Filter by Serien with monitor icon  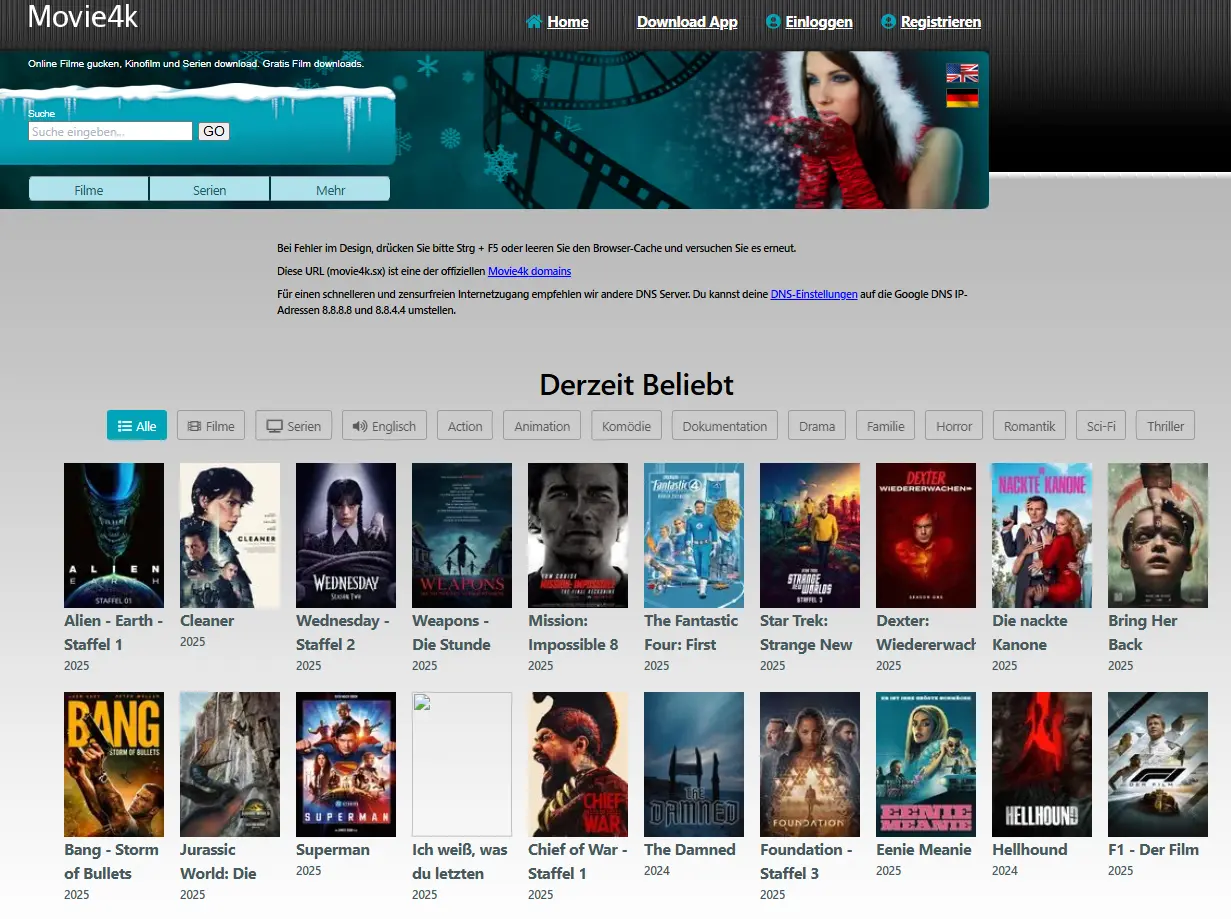click(293, 426)
